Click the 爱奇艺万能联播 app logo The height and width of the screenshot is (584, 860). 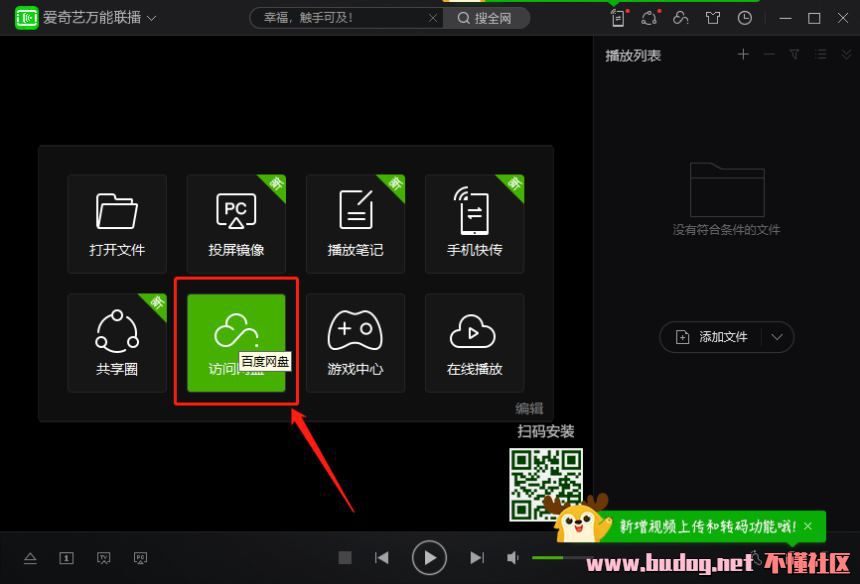26,18
